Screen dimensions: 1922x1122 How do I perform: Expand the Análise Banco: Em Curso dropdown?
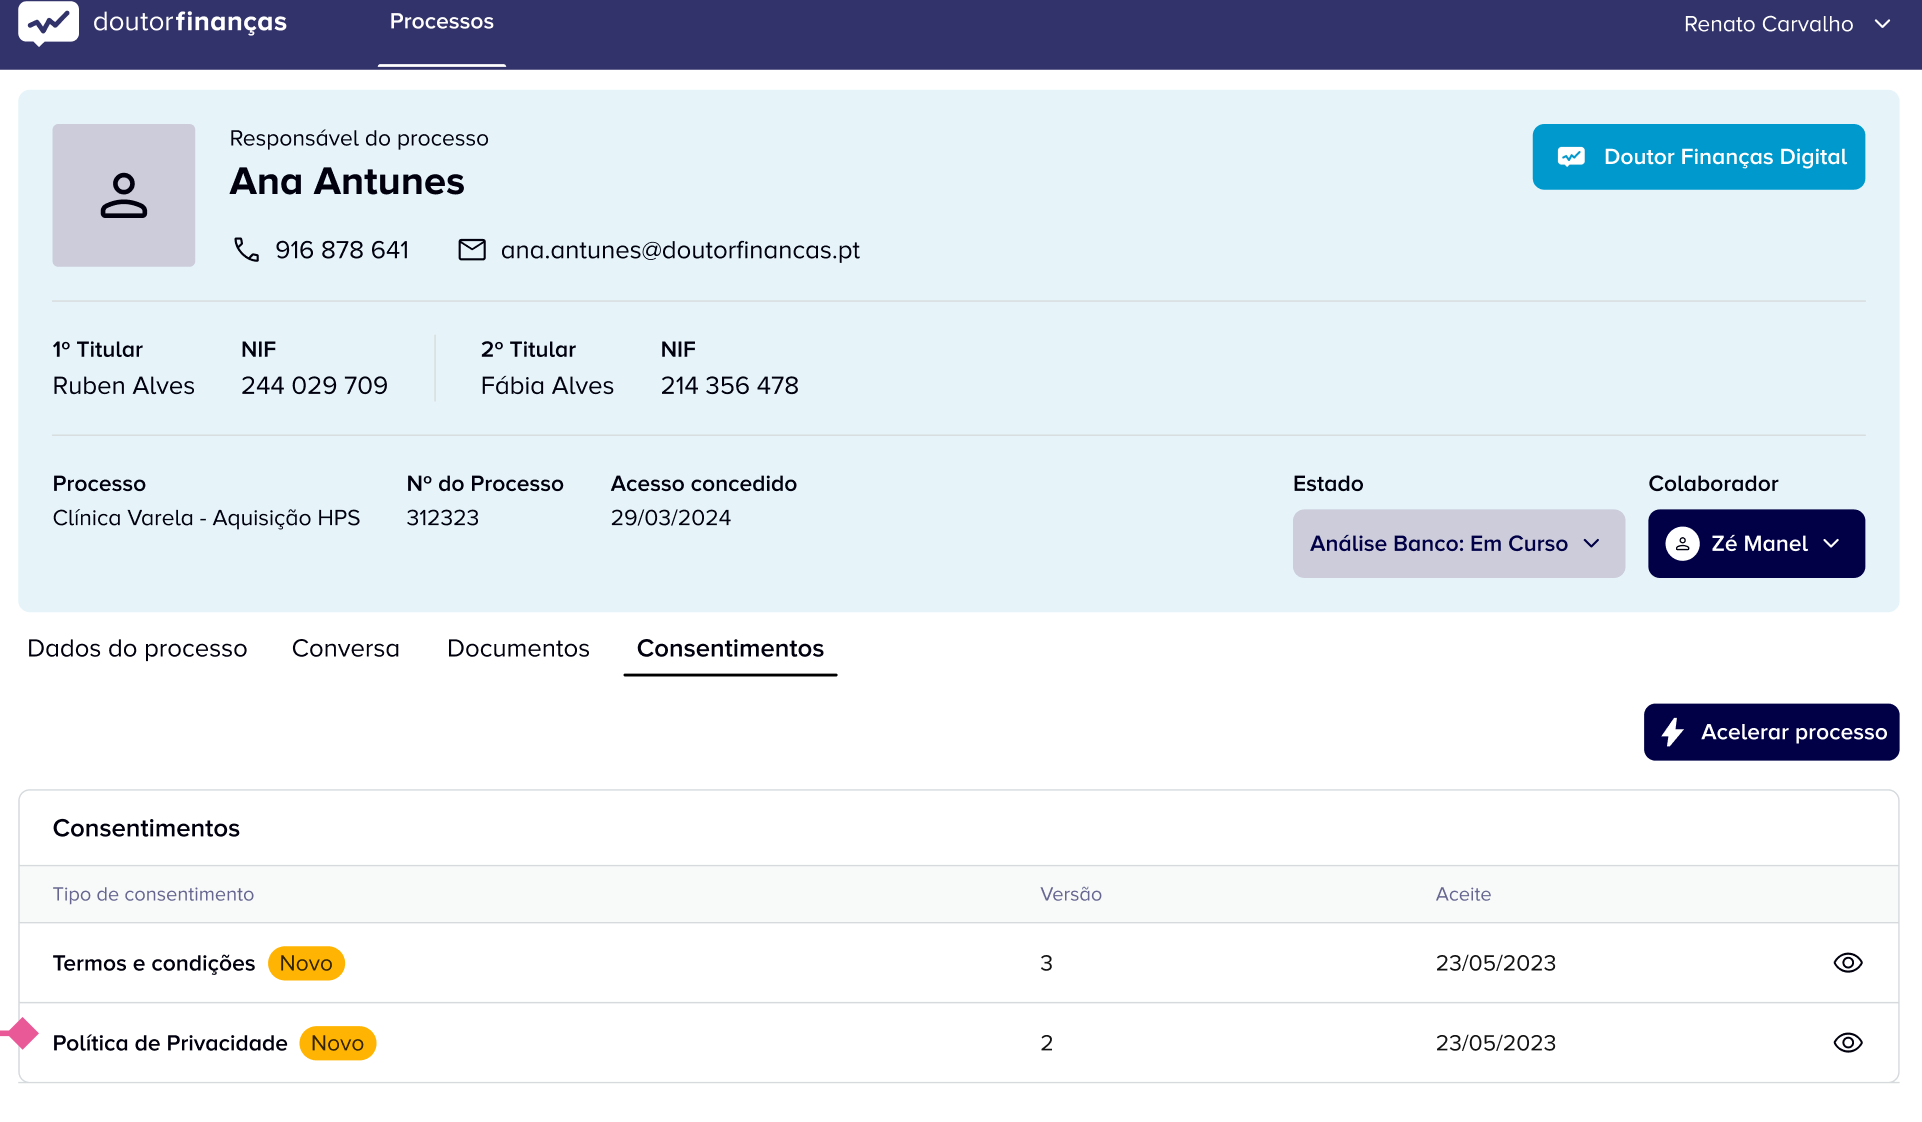(1457, 544)
